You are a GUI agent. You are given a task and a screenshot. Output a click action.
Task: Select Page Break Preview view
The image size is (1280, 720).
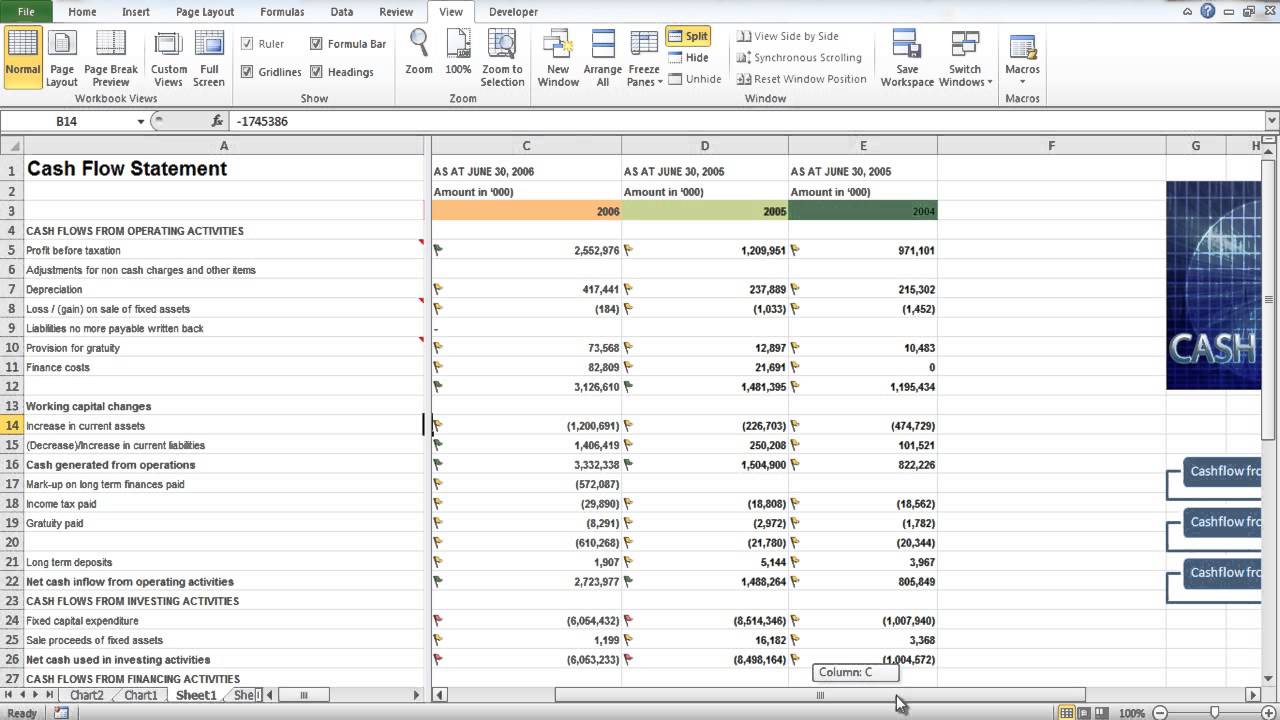pyautogui.click(x=110, y=55)
